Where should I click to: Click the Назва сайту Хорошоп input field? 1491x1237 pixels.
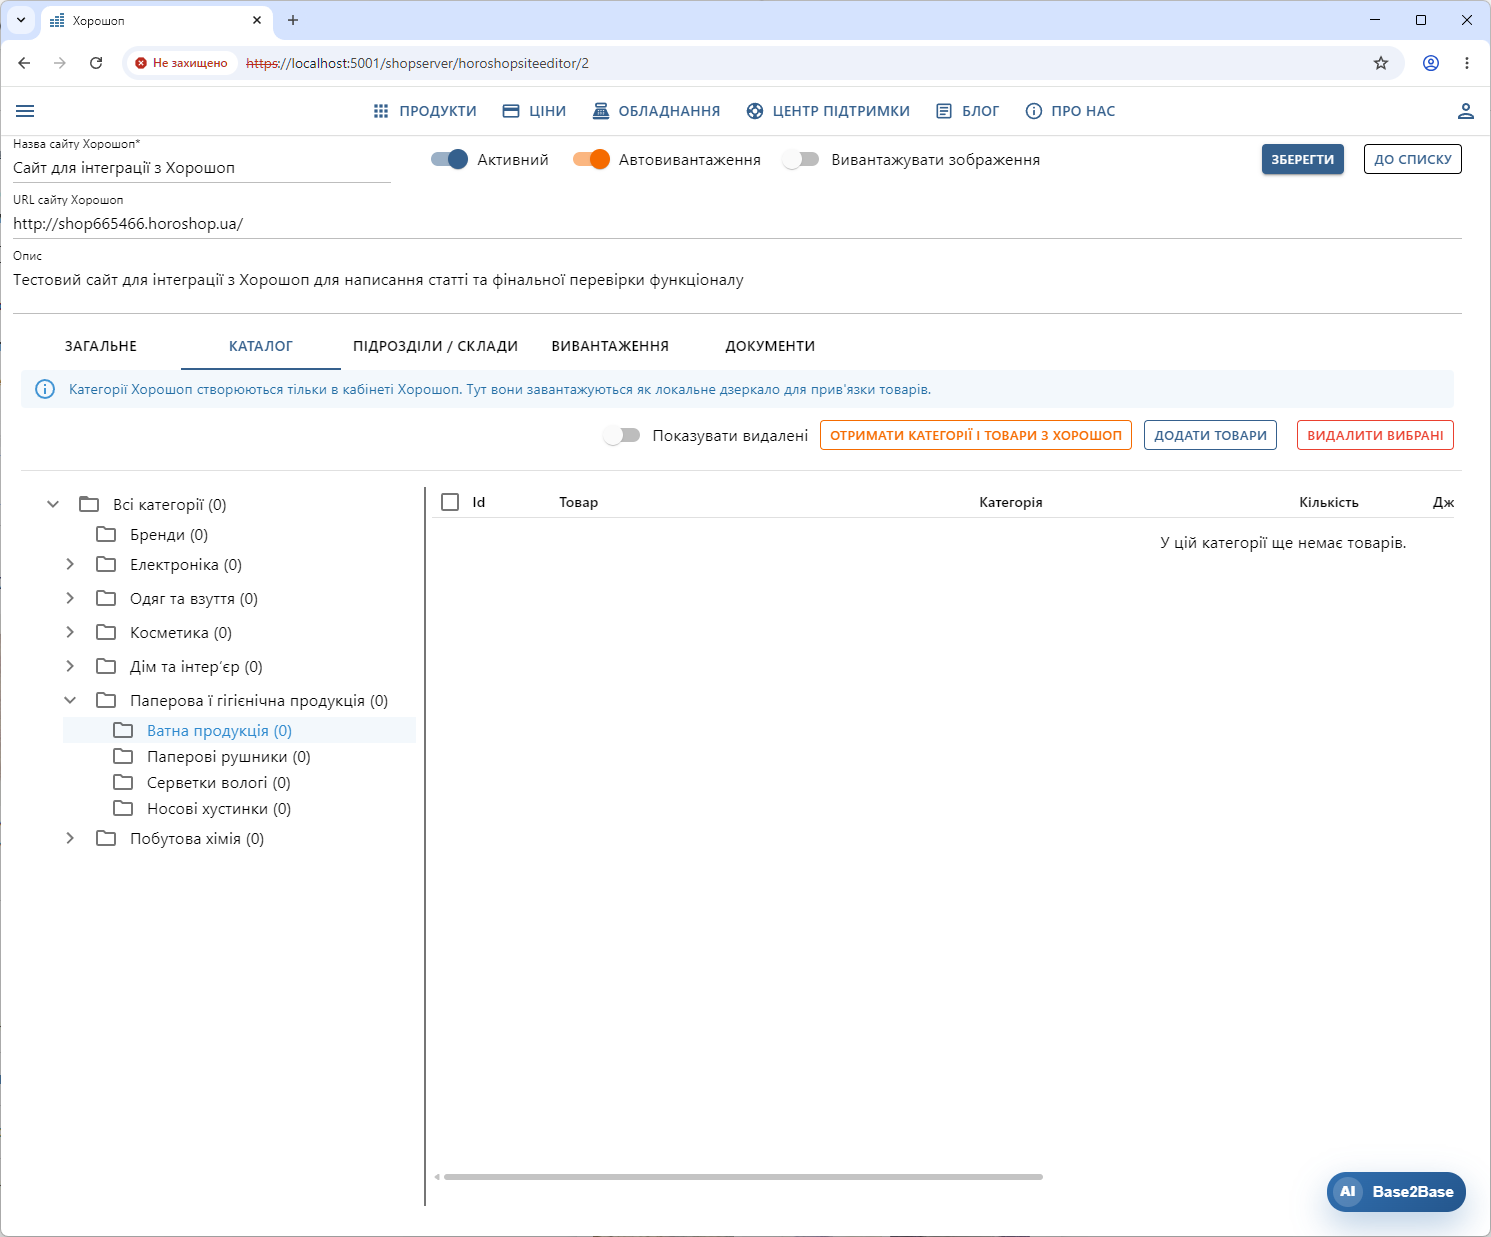click(201, 168)
